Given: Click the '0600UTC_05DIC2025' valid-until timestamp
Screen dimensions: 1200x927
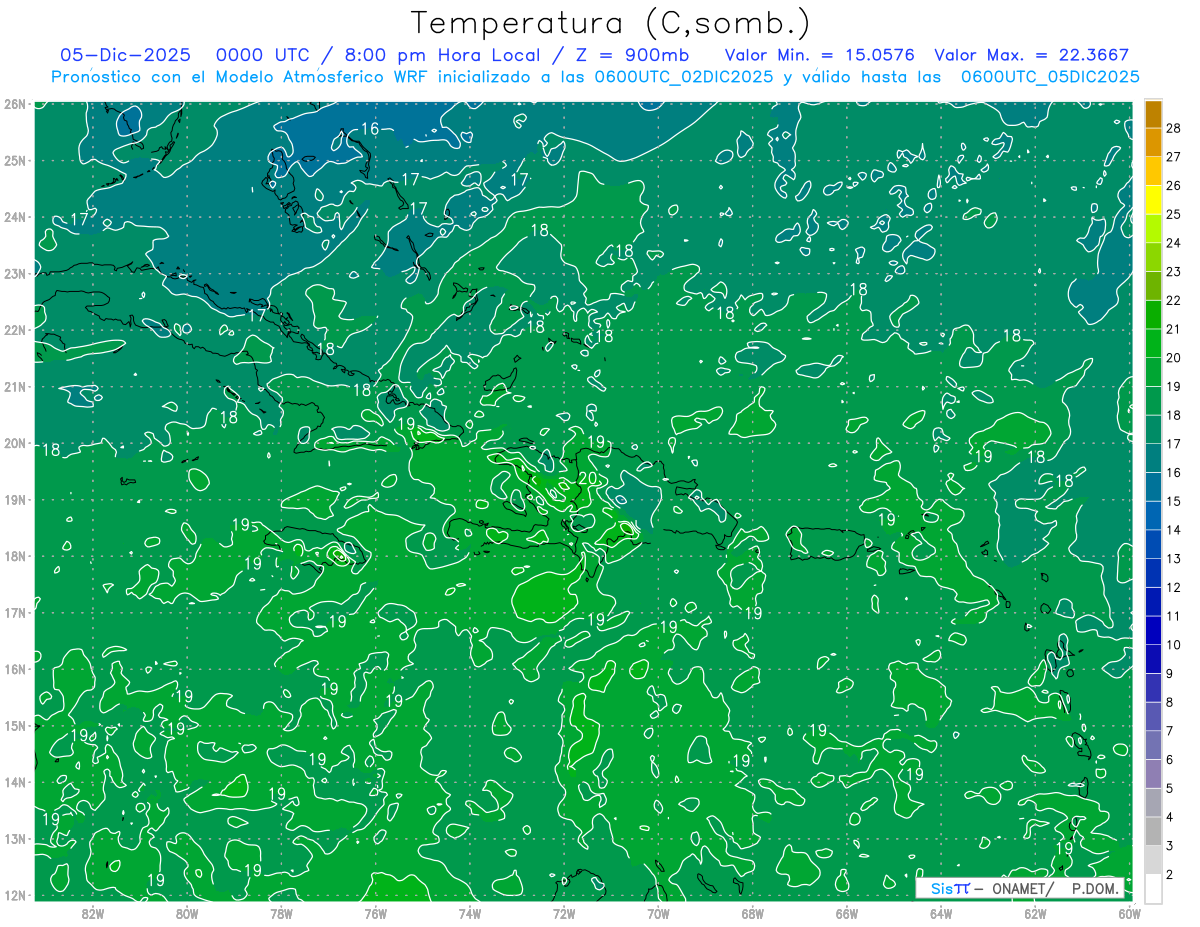Looking at the screenshot, I should pyautogui.click(x=1050, y=77).
